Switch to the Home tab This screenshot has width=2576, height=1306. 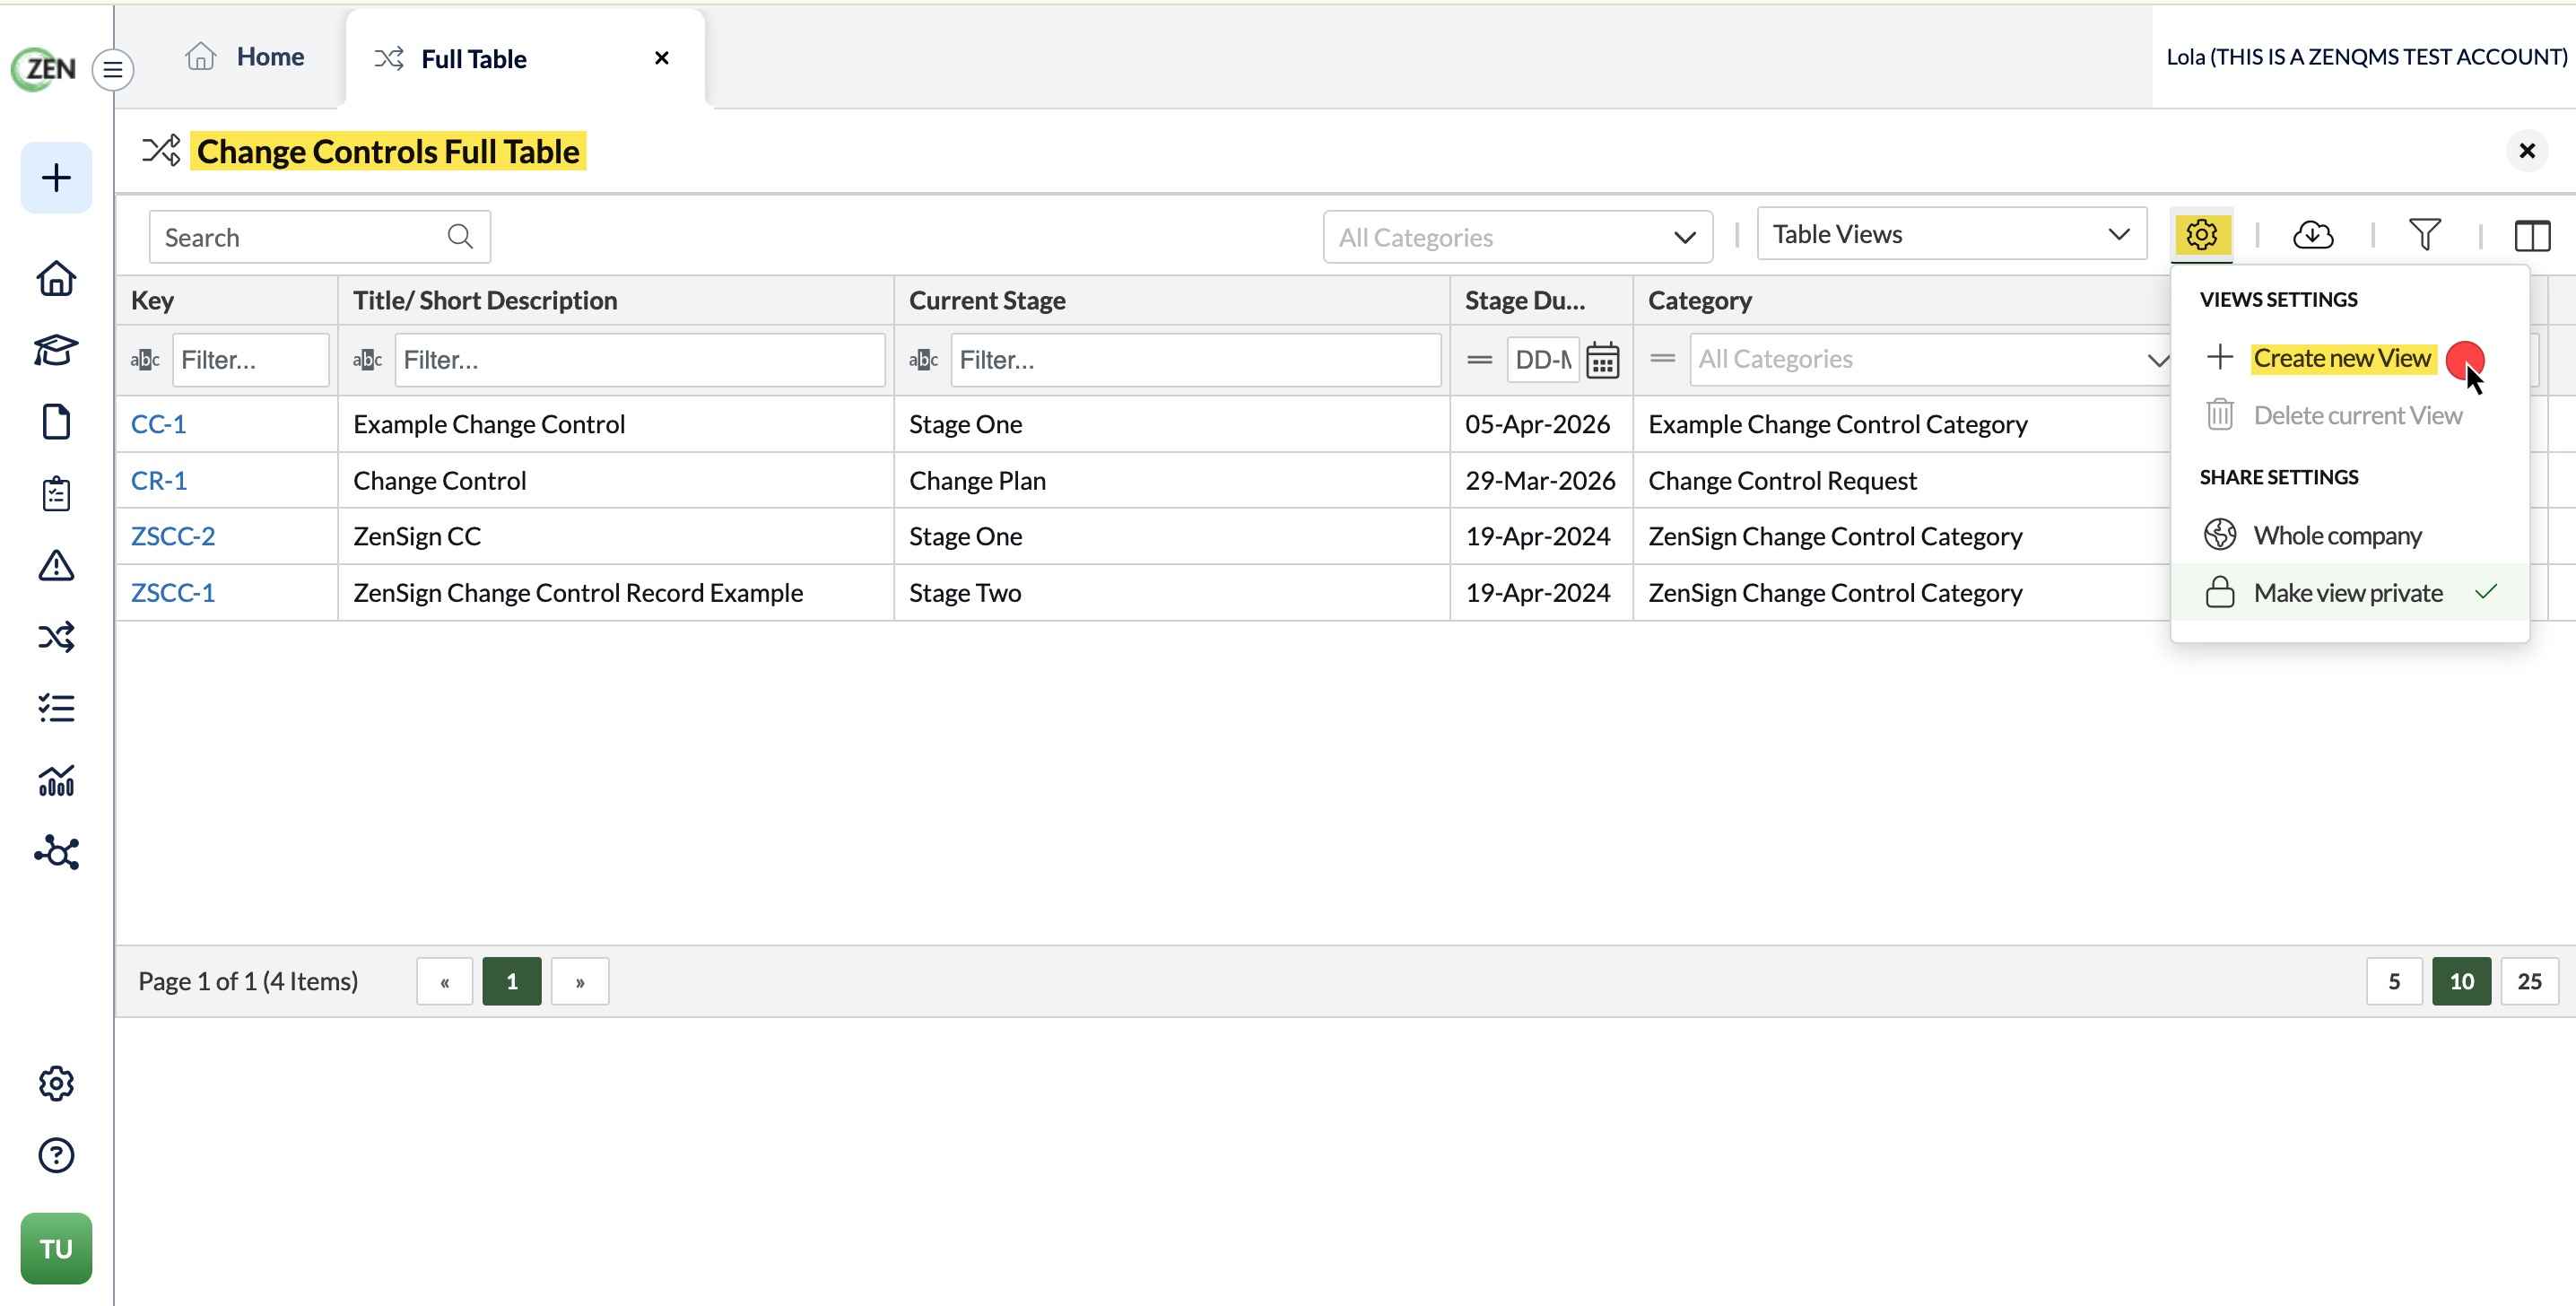tap(245, 57)
